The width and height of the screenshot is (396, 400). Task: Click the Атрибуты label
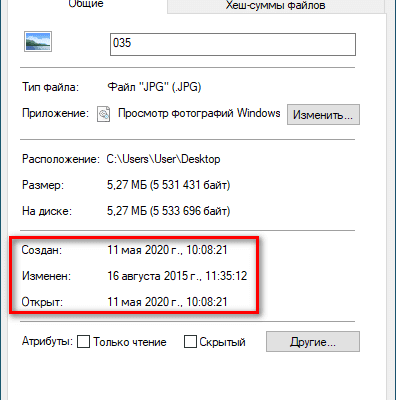[47, 342]
